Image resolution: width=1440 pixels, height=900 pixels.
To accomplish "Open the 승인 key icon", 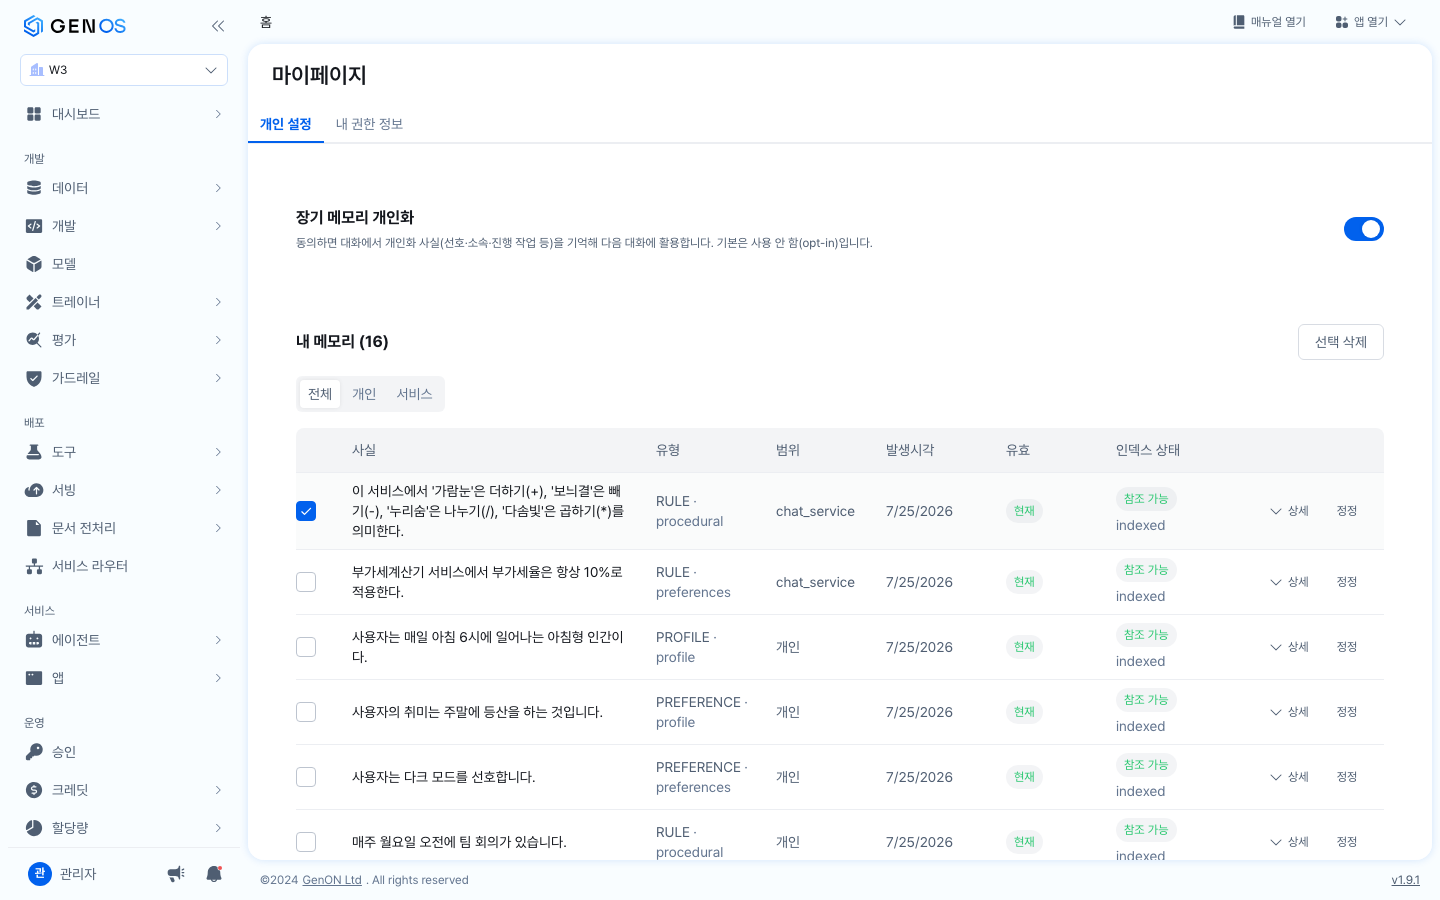I will pyautogui.click(x=34, y=752).
